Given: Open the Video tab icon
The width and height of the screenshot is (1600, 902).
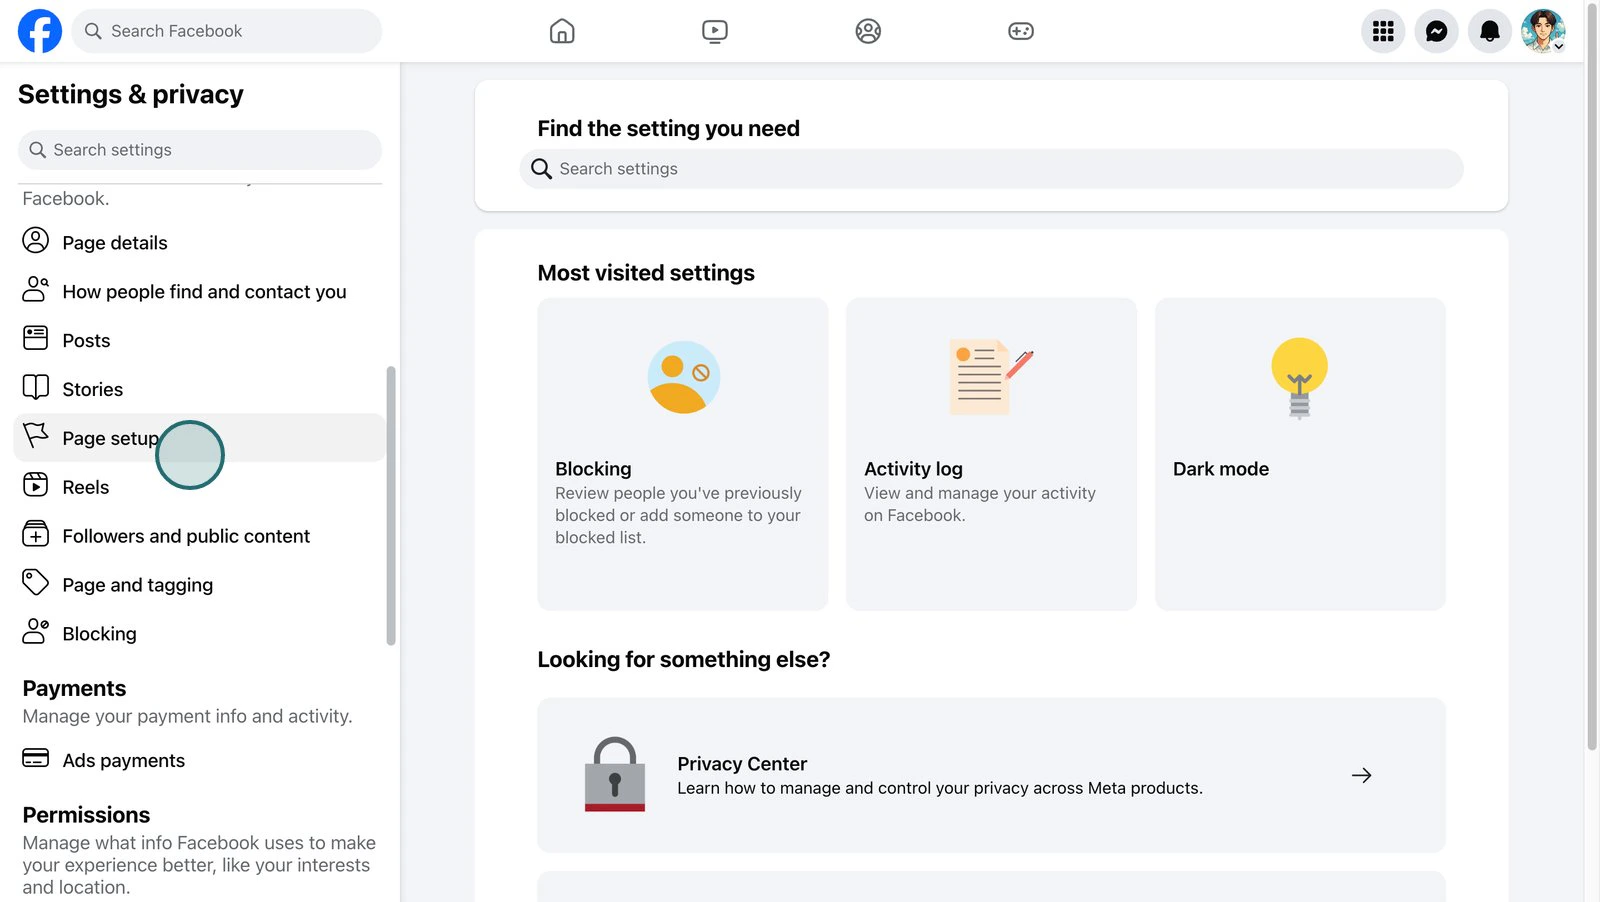Looking at the screenshot, I should pos(715,31).
